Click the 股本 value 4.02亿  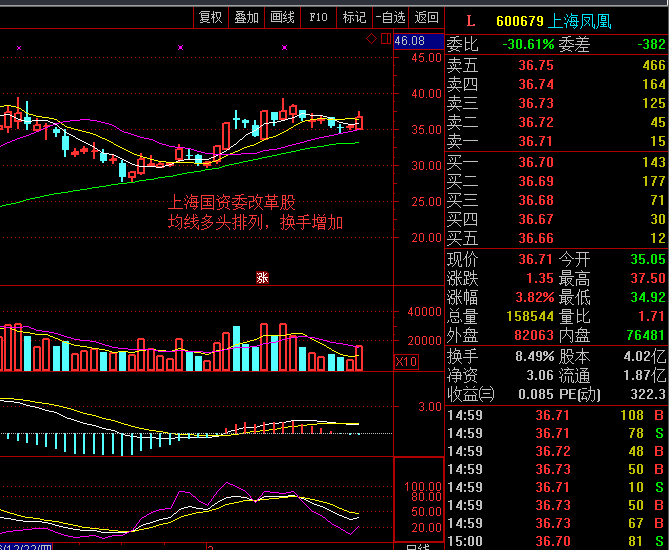coord(644,356)
